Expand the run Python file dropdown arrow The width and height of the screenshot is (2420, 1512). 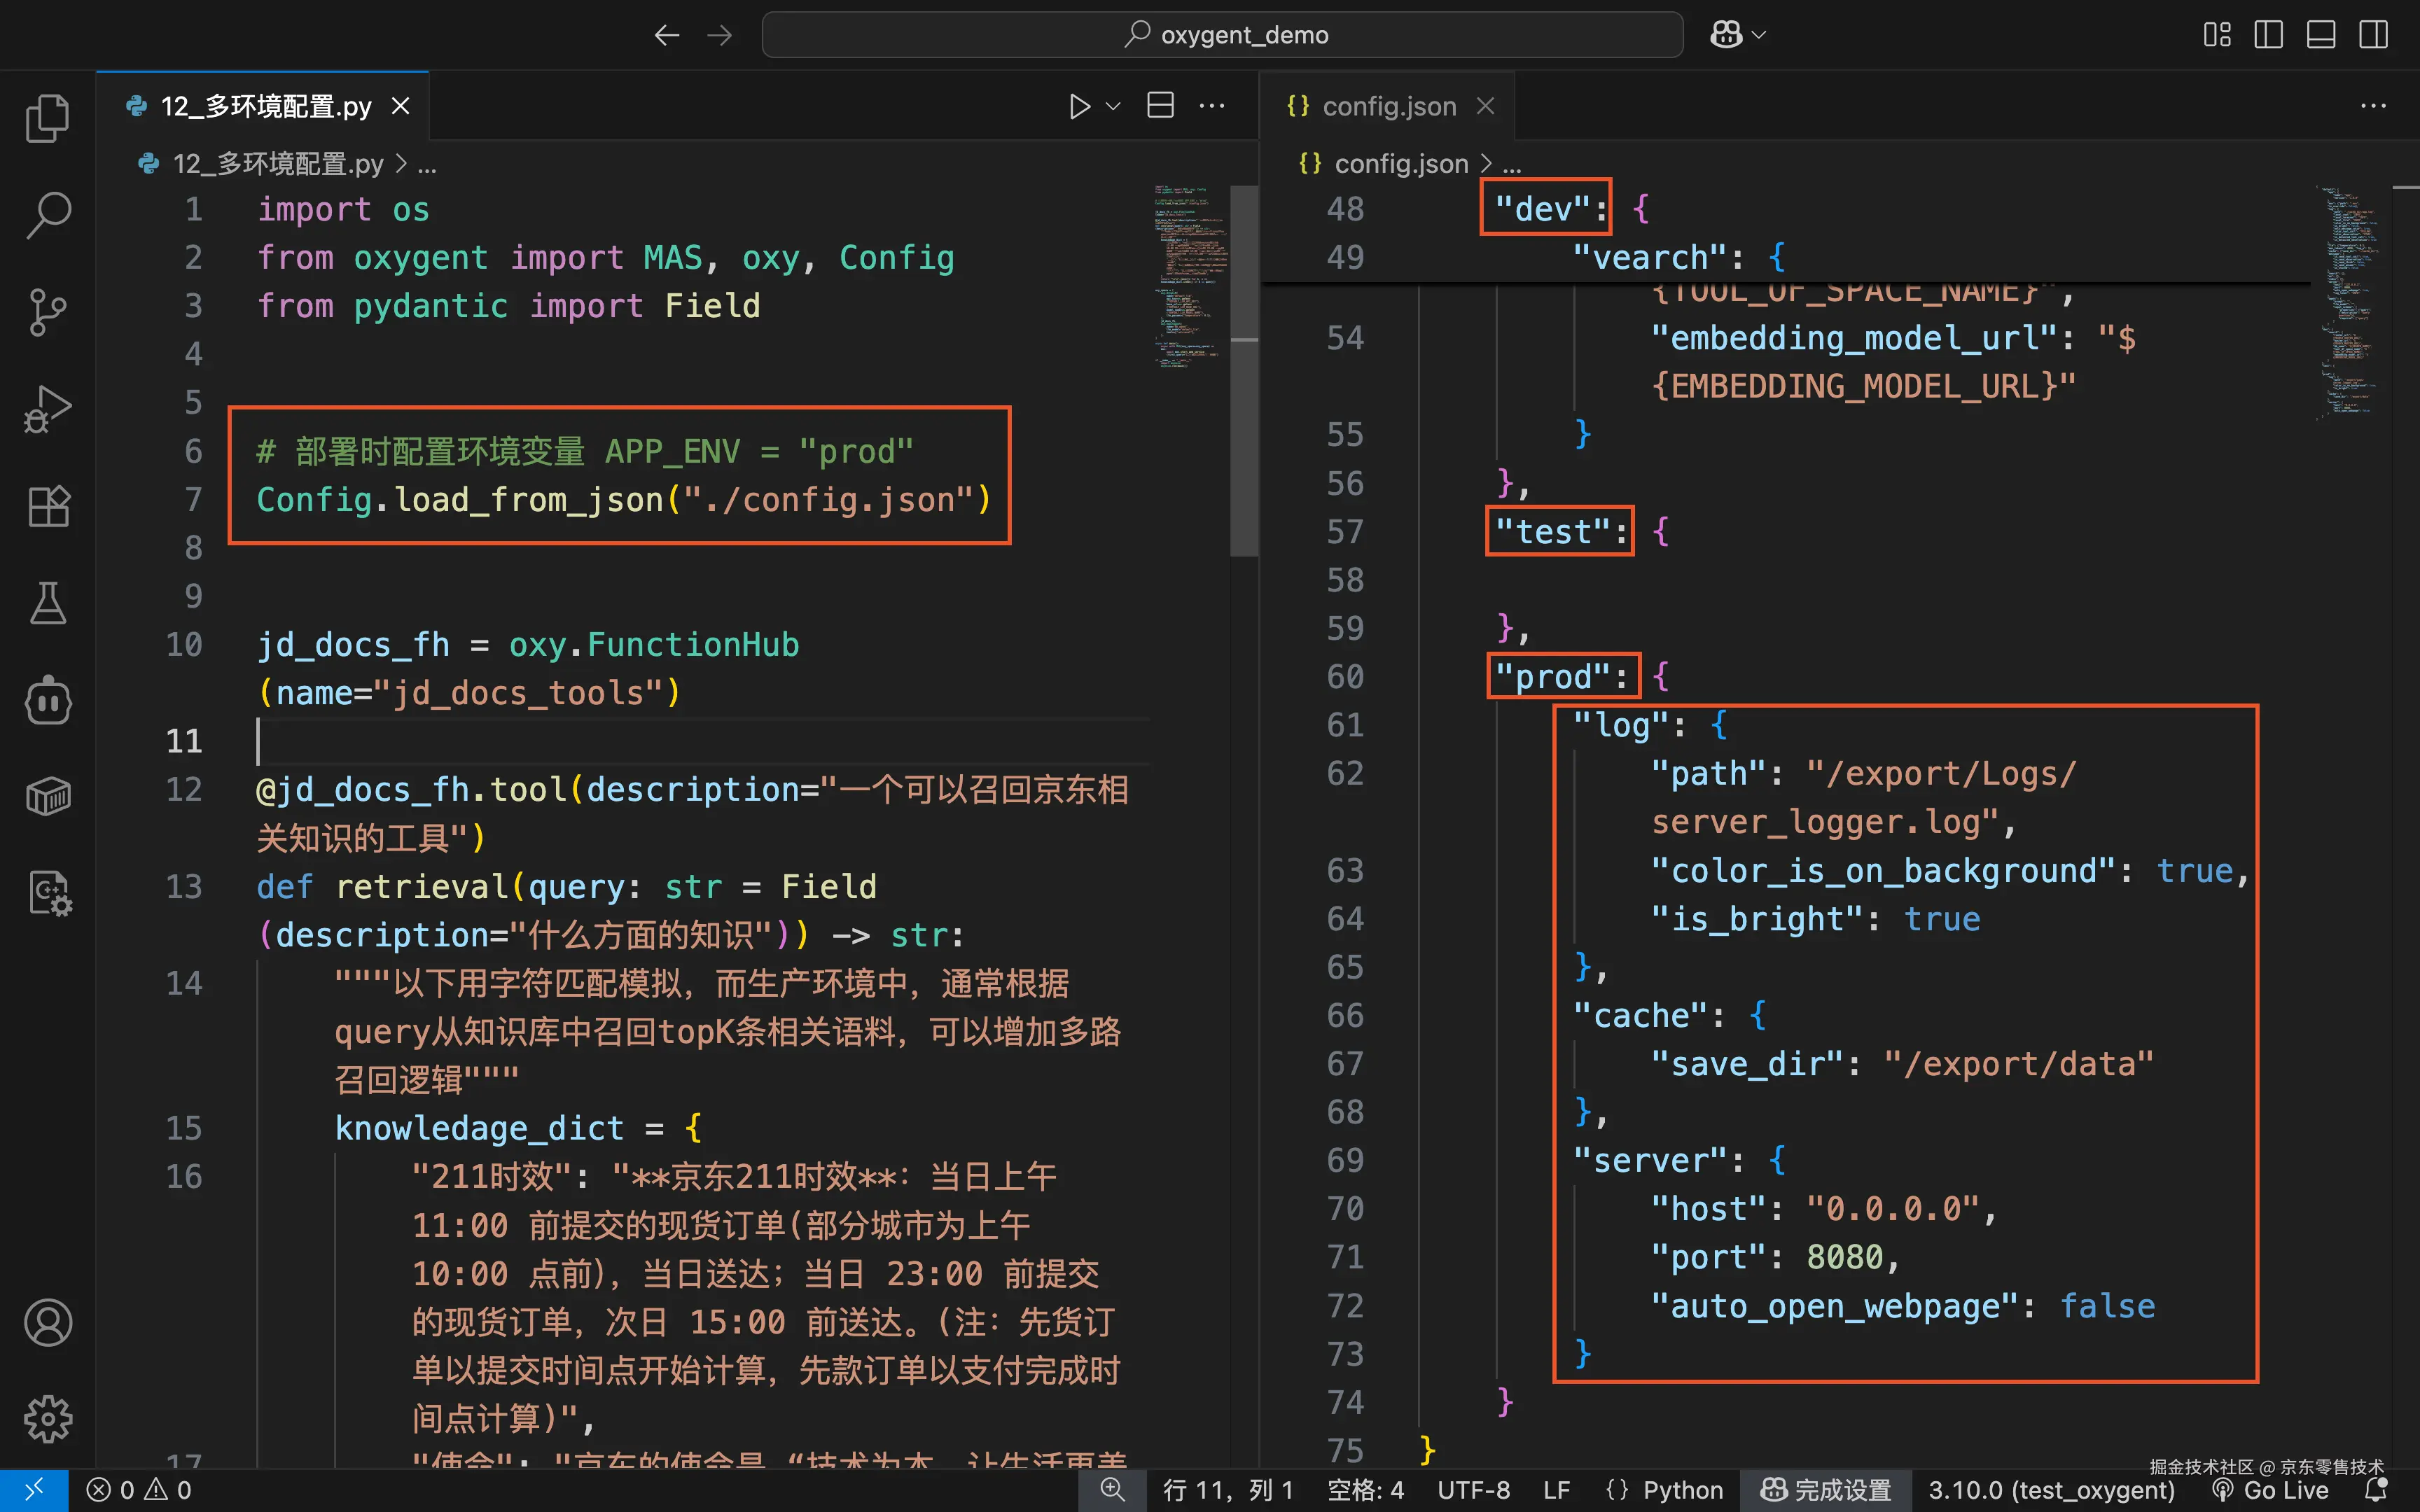coord(1113,106)
